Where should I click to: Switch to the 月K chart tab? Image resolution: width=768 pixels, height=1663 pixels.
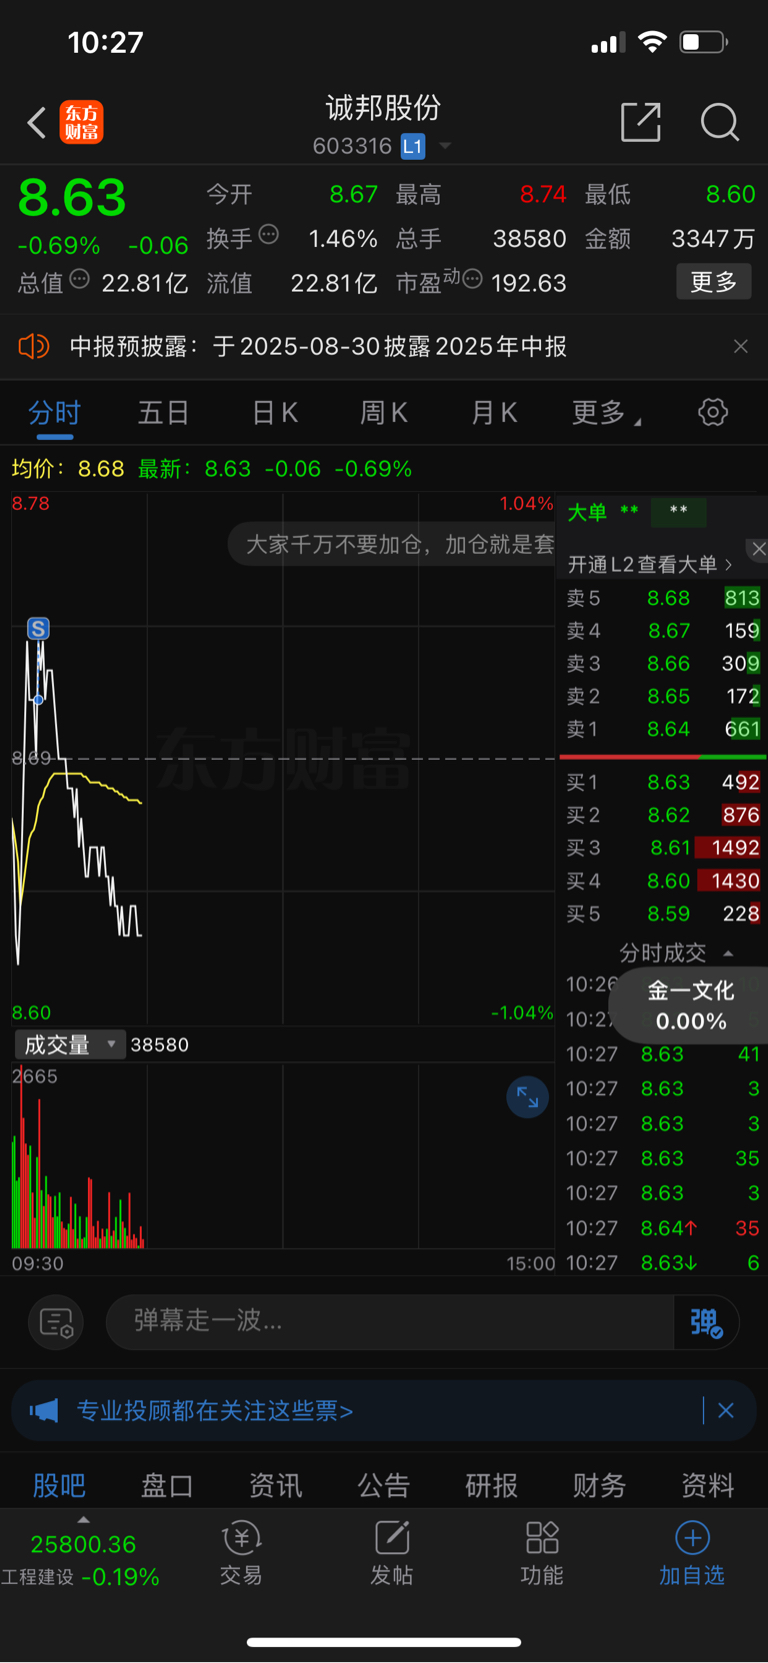[494, 413]
